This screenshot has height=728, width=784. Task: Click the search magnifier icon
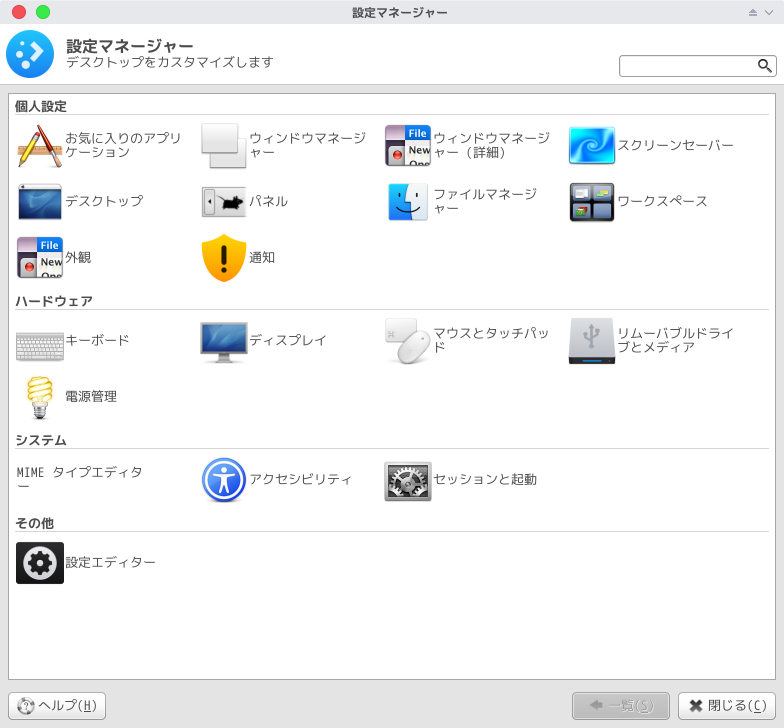coord(764,66)
